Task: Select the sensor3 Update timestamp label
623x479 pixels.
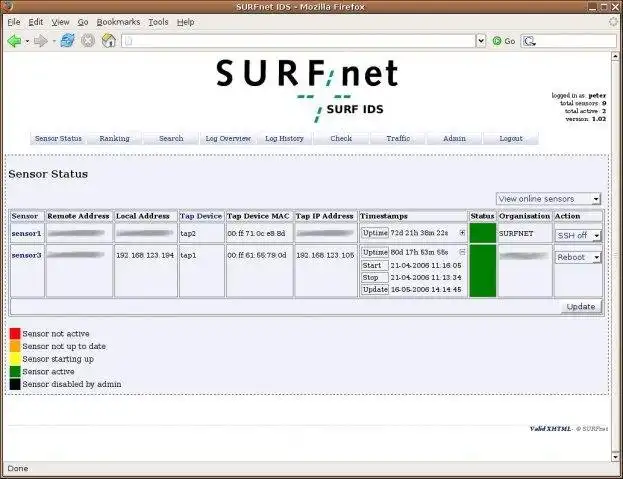Action: coord(375,290)
